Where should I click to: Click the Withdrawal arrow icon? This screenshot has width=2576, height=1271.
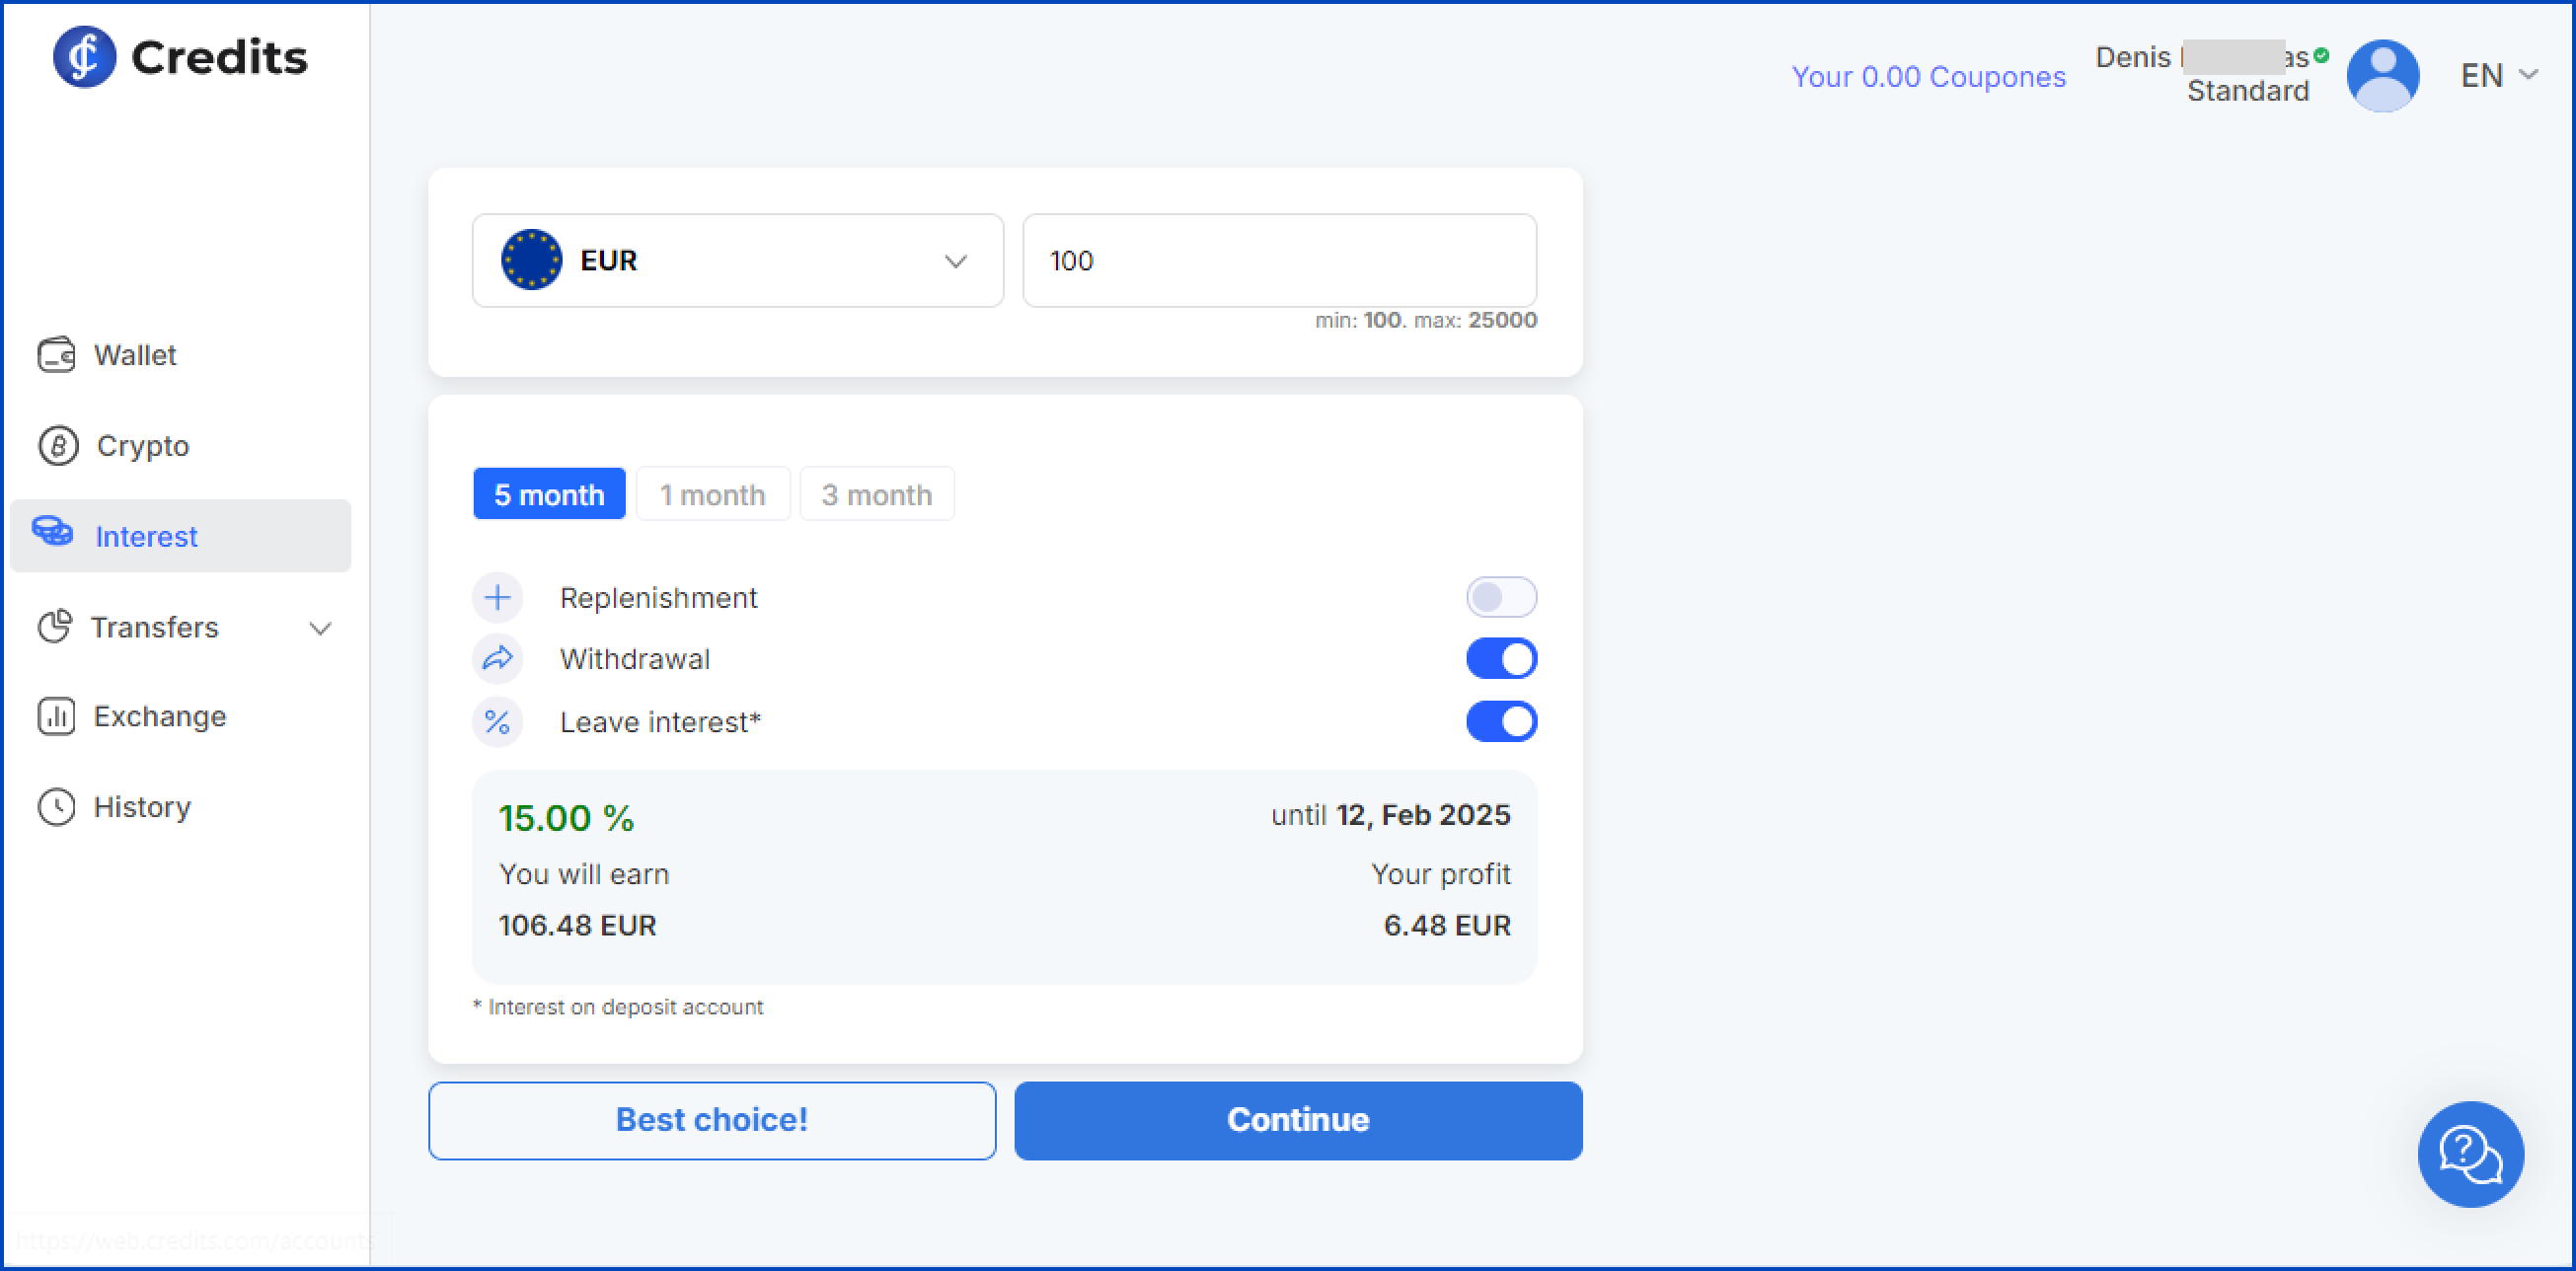[x=497, y=659]
